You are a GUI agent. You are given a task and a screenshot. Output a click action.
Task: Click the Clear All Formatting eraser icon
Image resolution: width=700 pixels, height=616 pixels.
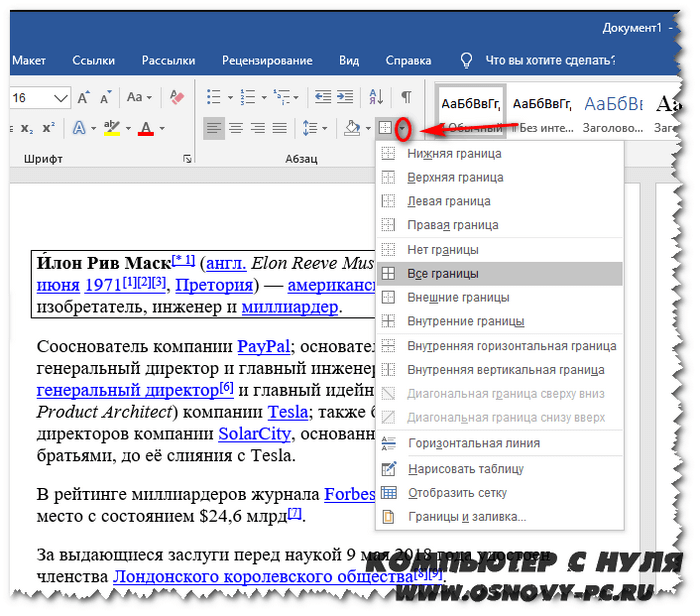(x=177, y=97)
